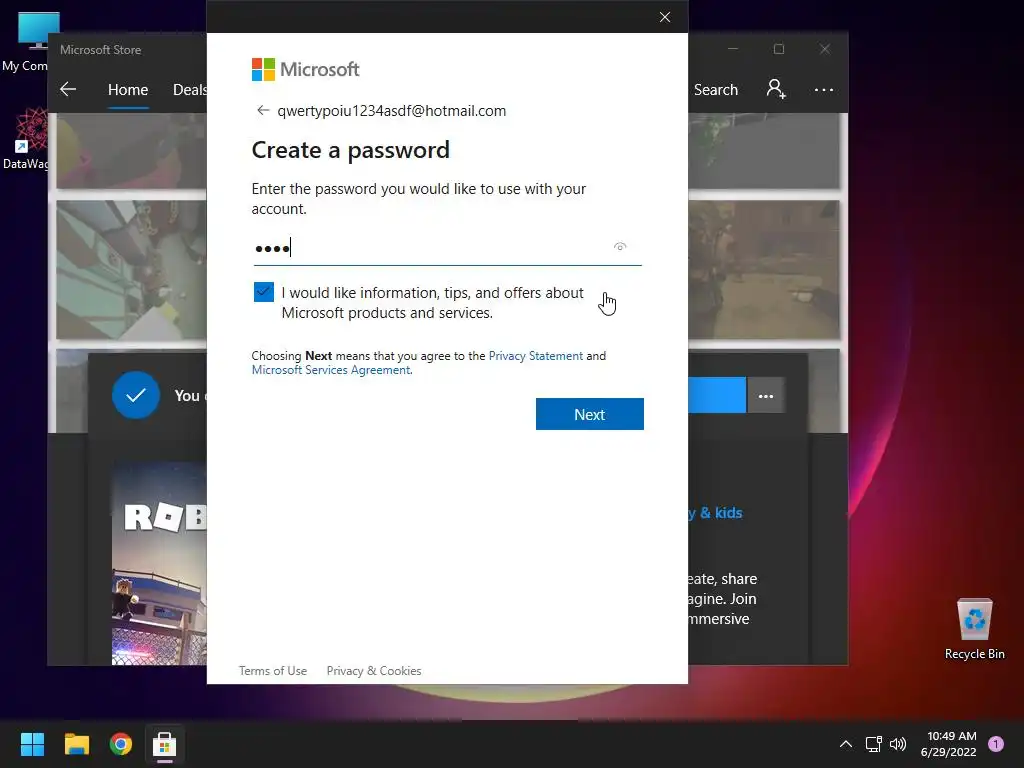This screenshot has height=768, width=1024.
Task: Click Search in Microsoft Store
Action: click(x=716, y=89)
